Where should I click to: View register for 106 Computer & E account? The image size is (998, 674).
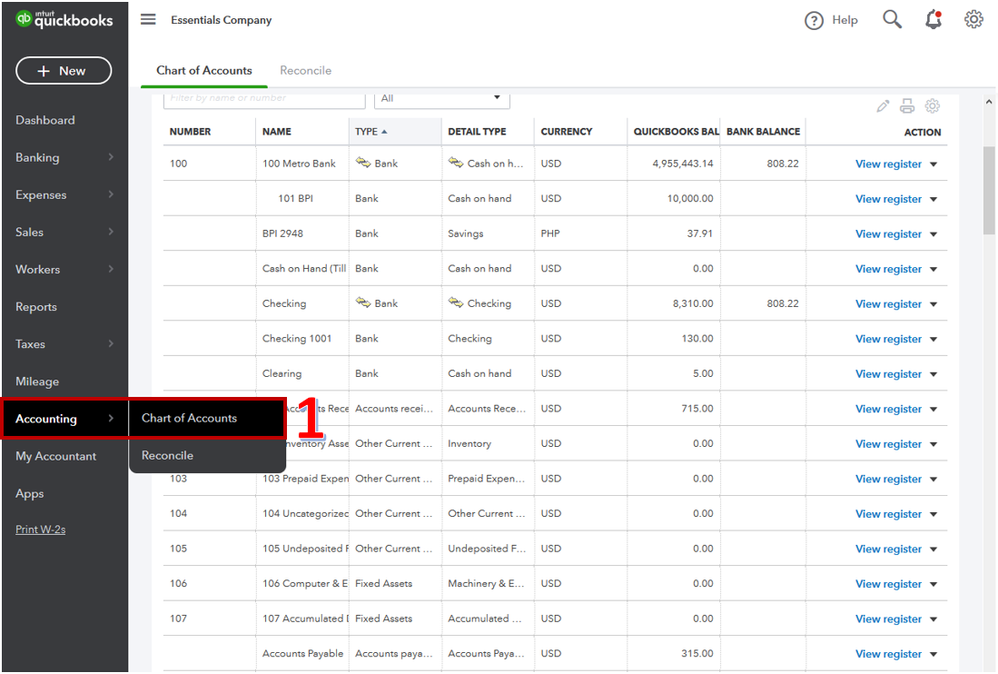(x=888, y=584)
